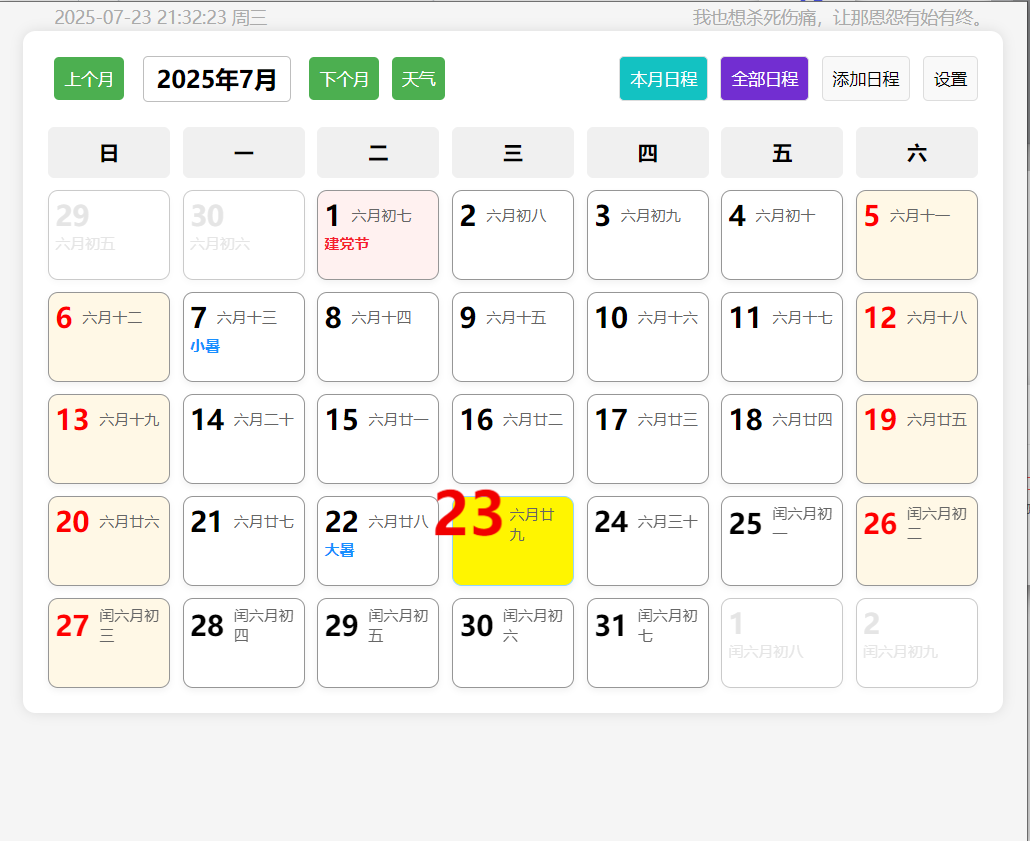Select July 28 闰六月初四
The width and height of the screenshot is (1030, 841).
pyautogui.click(x=244, y=643)
